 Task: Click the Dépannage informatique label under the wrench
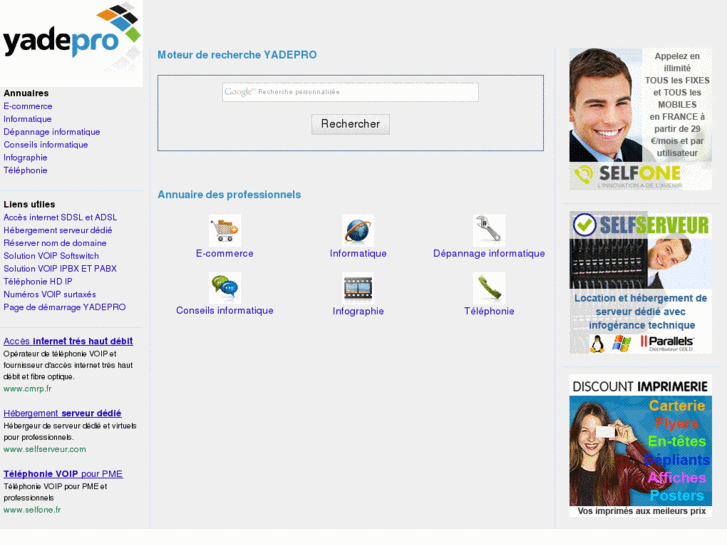(489, 254)
